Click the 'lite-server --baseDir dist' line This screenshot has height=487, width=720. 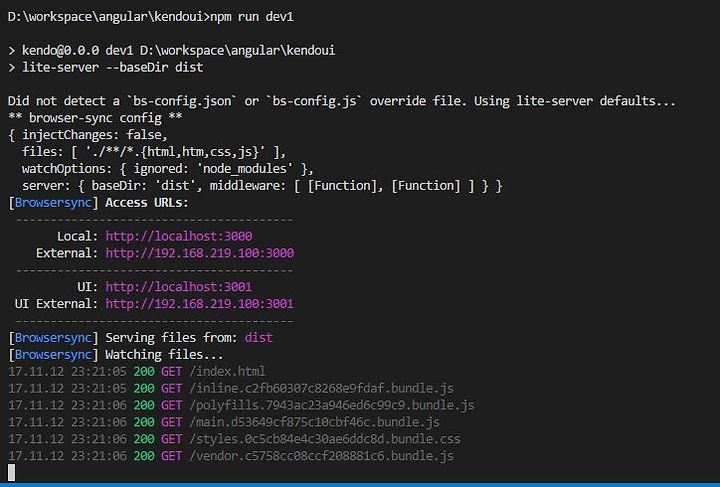point(106,67)
